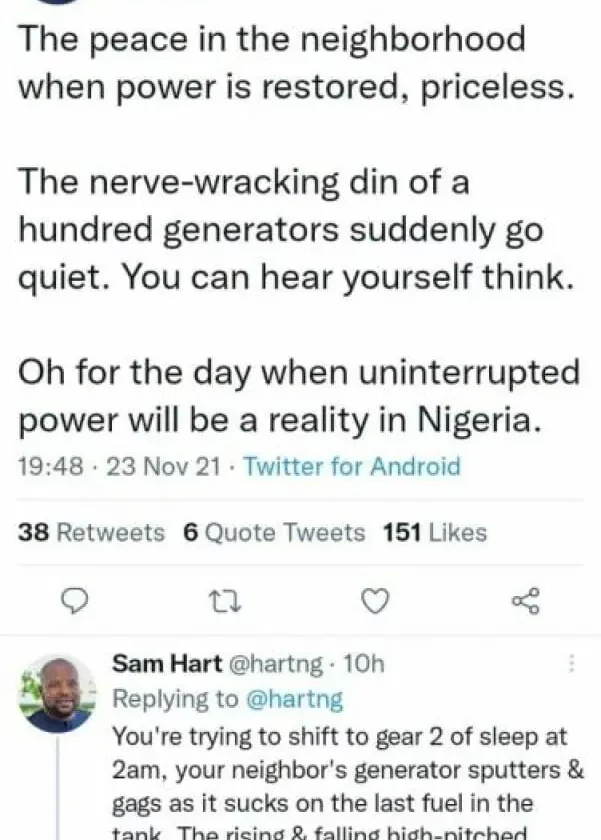Click the sentence about uninterrupted power in Nigeria

pos(298,396)
